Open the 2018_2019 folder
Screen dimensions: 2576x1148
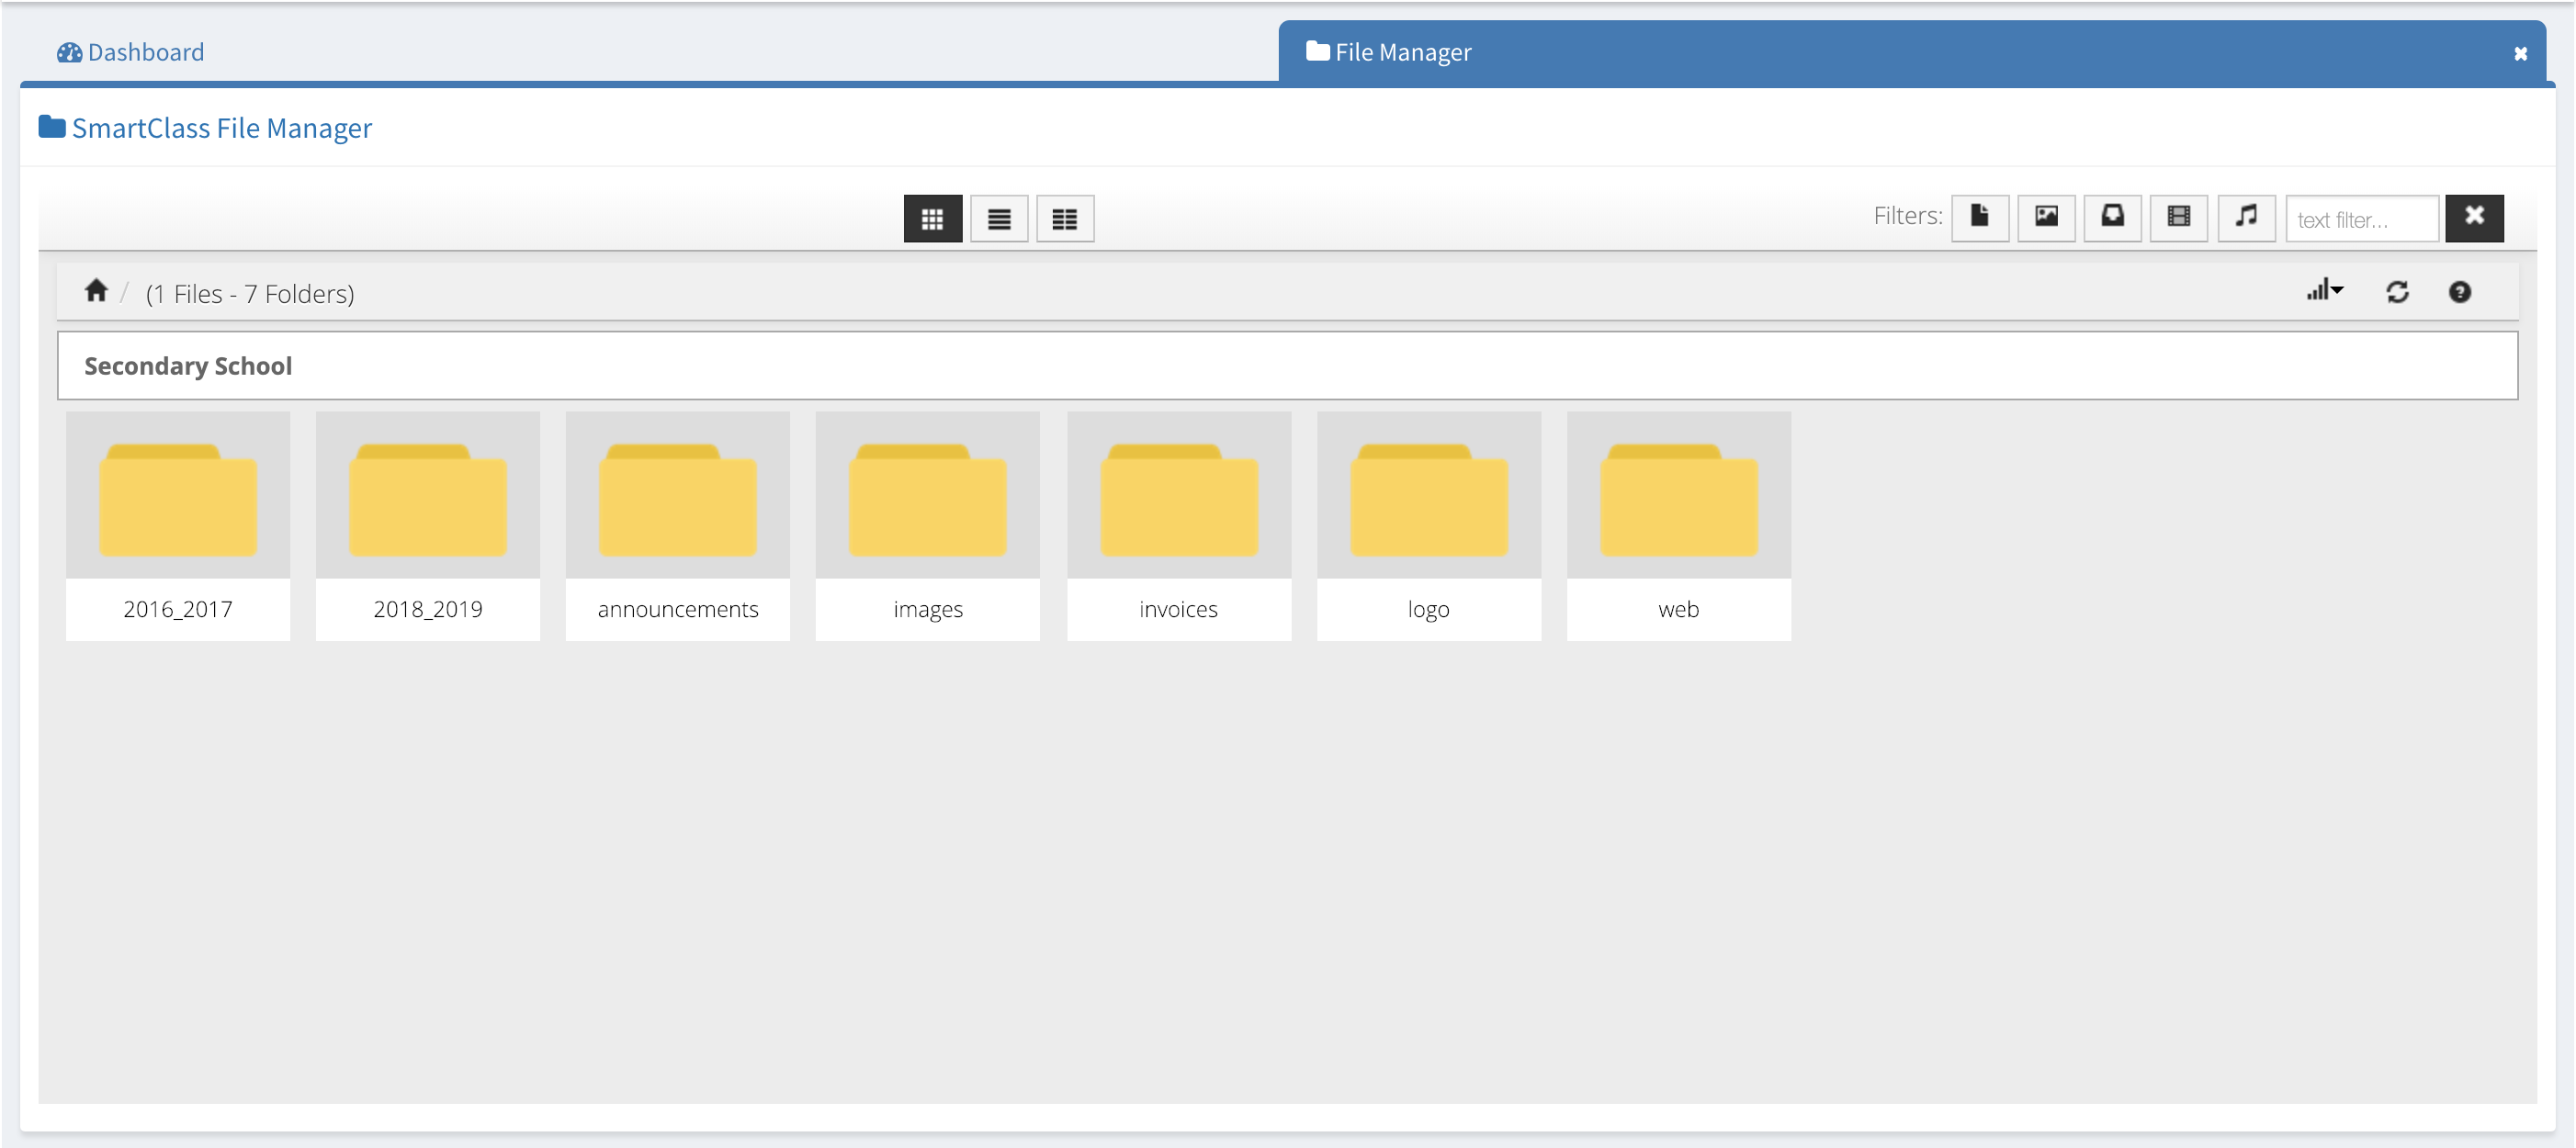pyautogui.click(x=427, y=525)
